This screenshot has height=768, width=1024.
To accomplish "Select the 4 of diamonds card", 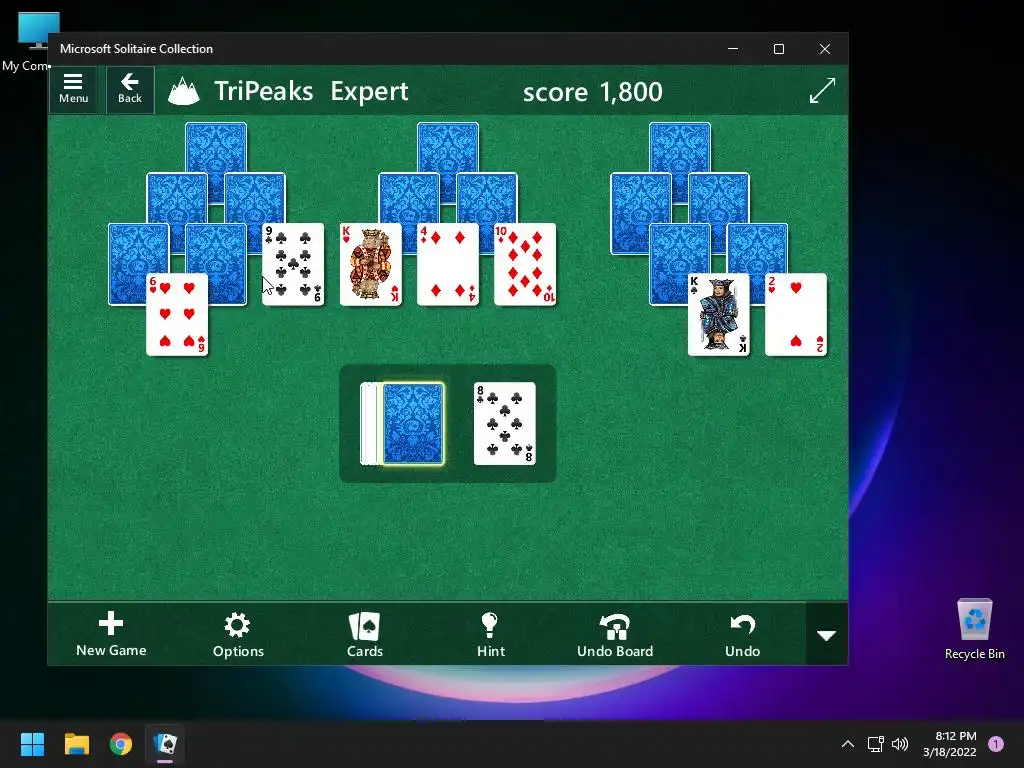I will point(447,264).
